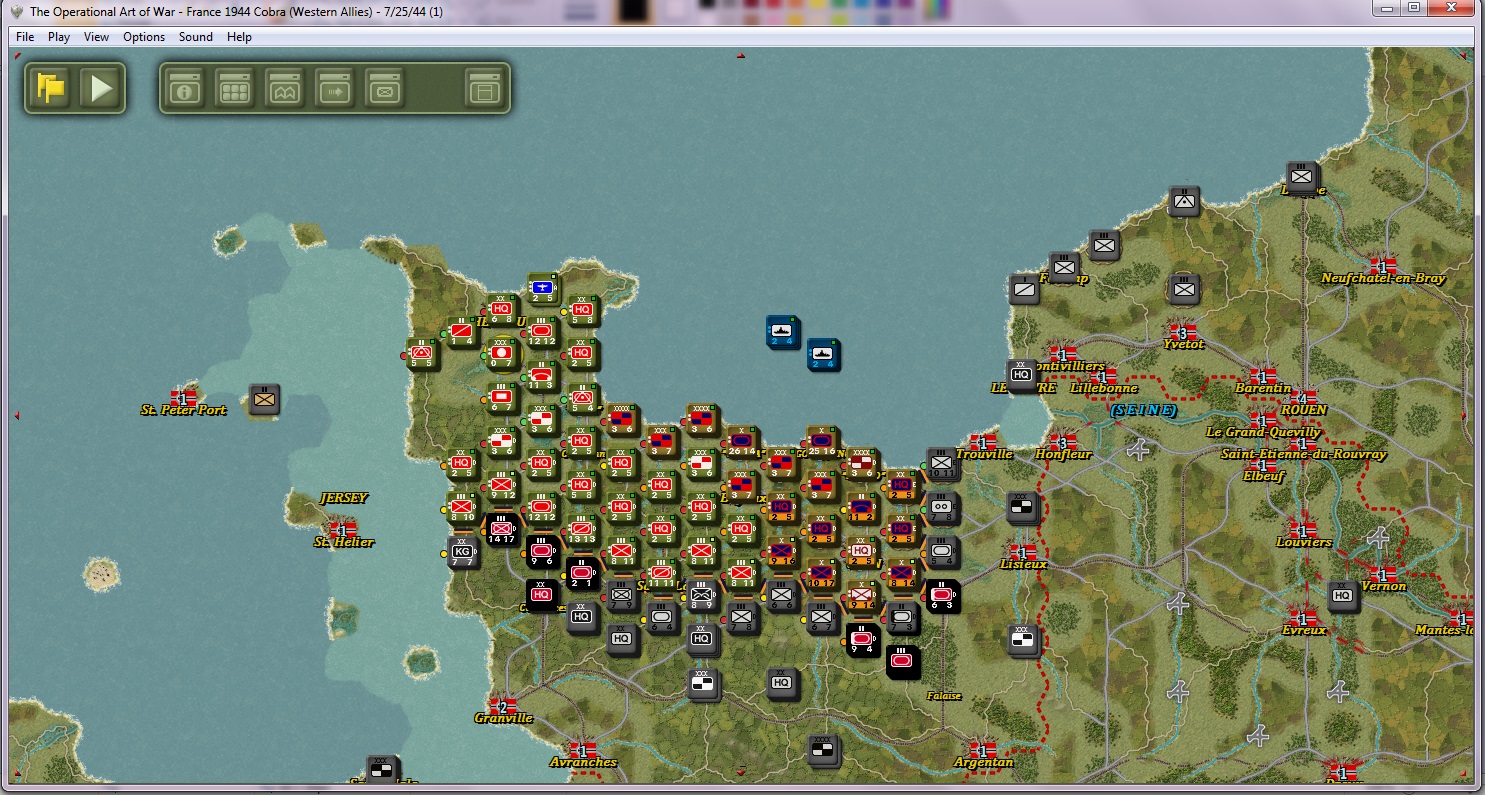Click the flag marker above Avranches
The width and height of the screenshot is (1485, 795).
tap(583, 750)
